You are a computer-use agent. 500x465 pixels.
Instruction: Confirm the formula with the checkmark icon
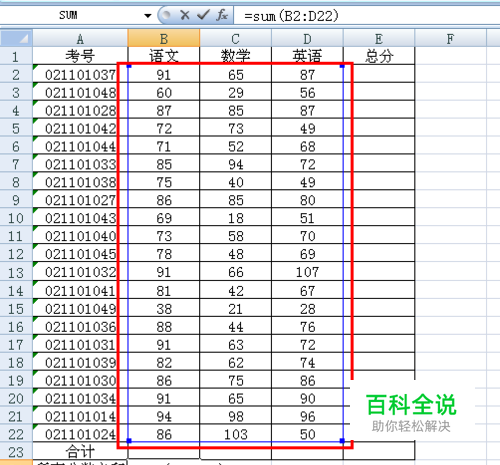coord(203,15)
